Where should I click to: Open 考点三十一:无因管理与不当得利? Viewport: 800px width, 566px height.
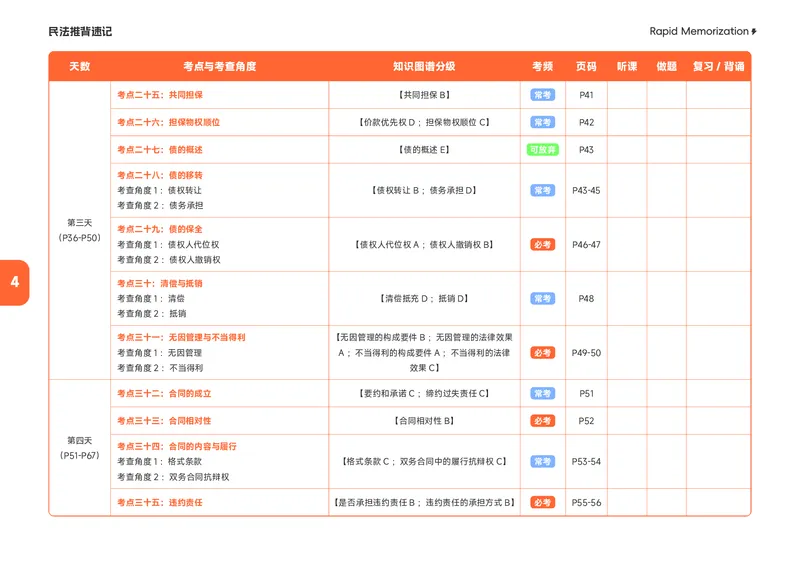181,337
